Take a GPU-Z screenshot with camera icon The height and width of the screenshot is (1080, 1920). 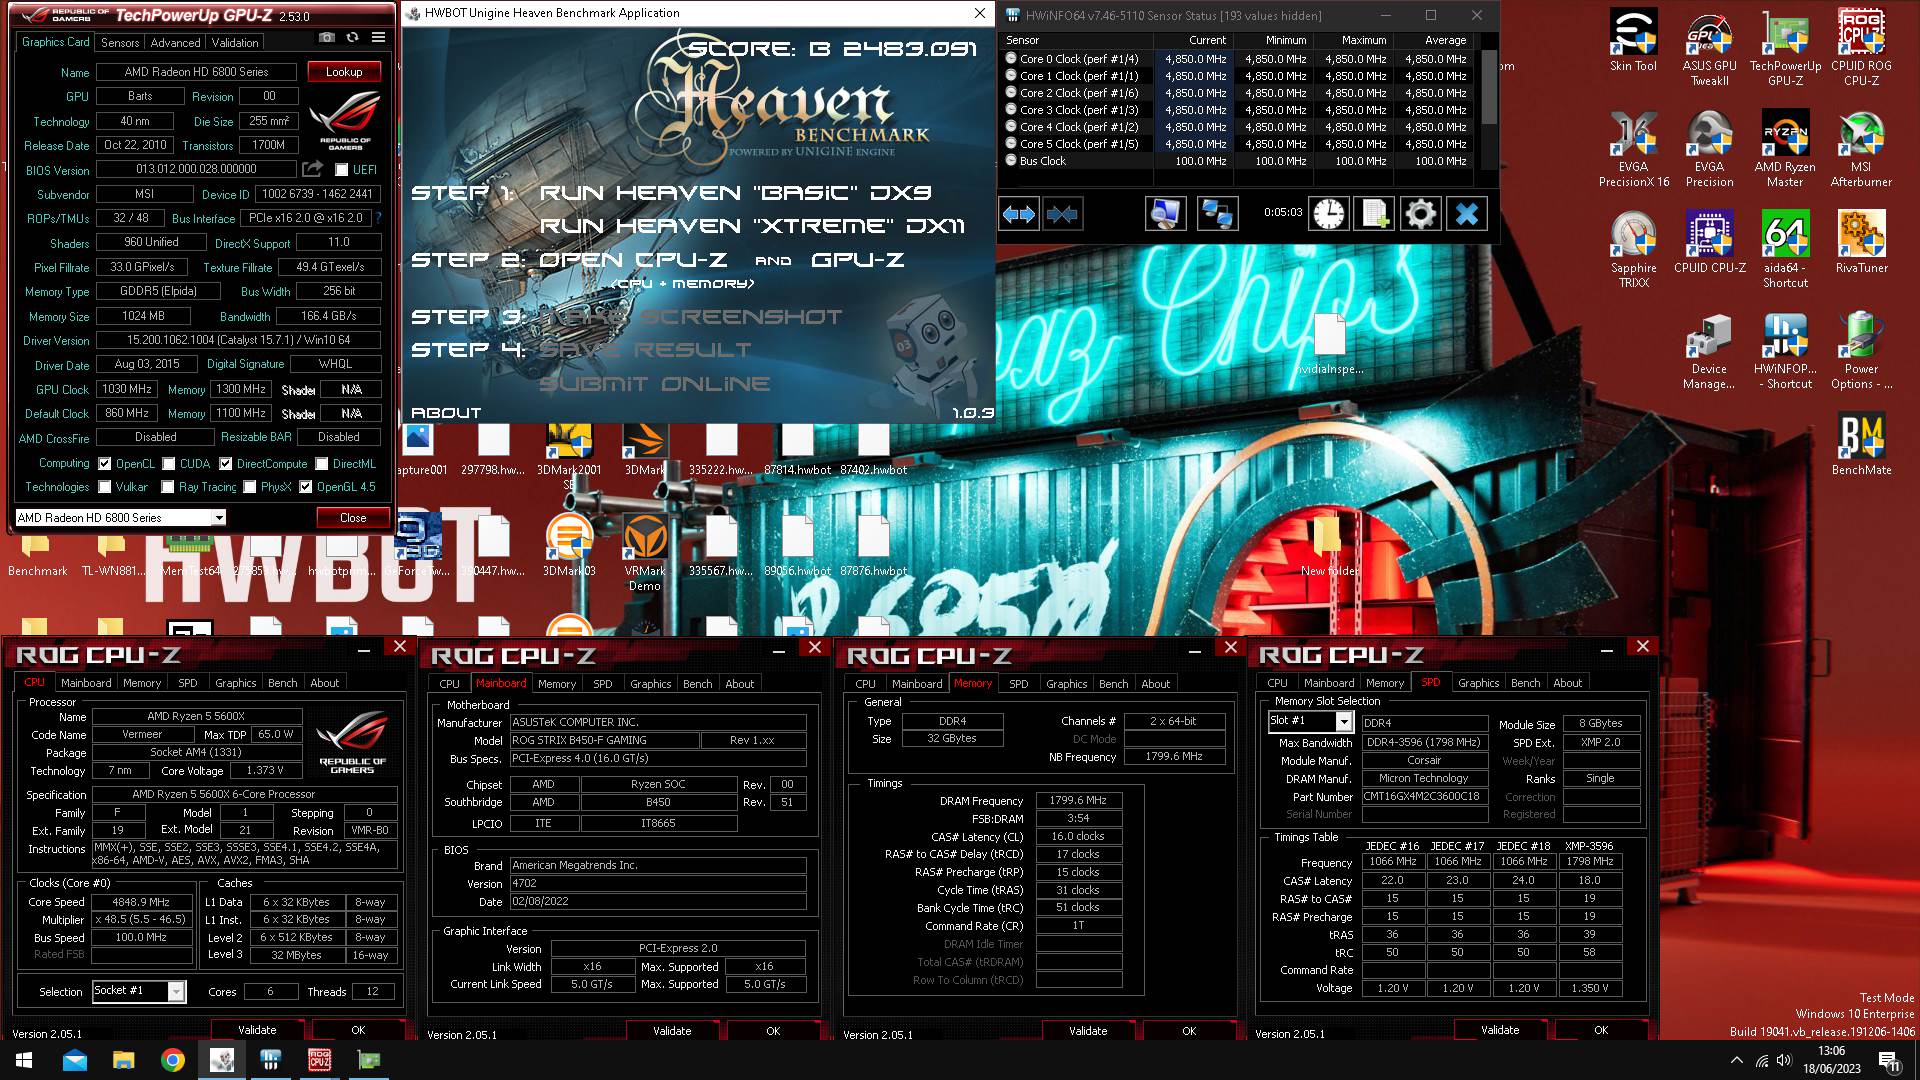(326, 38)
